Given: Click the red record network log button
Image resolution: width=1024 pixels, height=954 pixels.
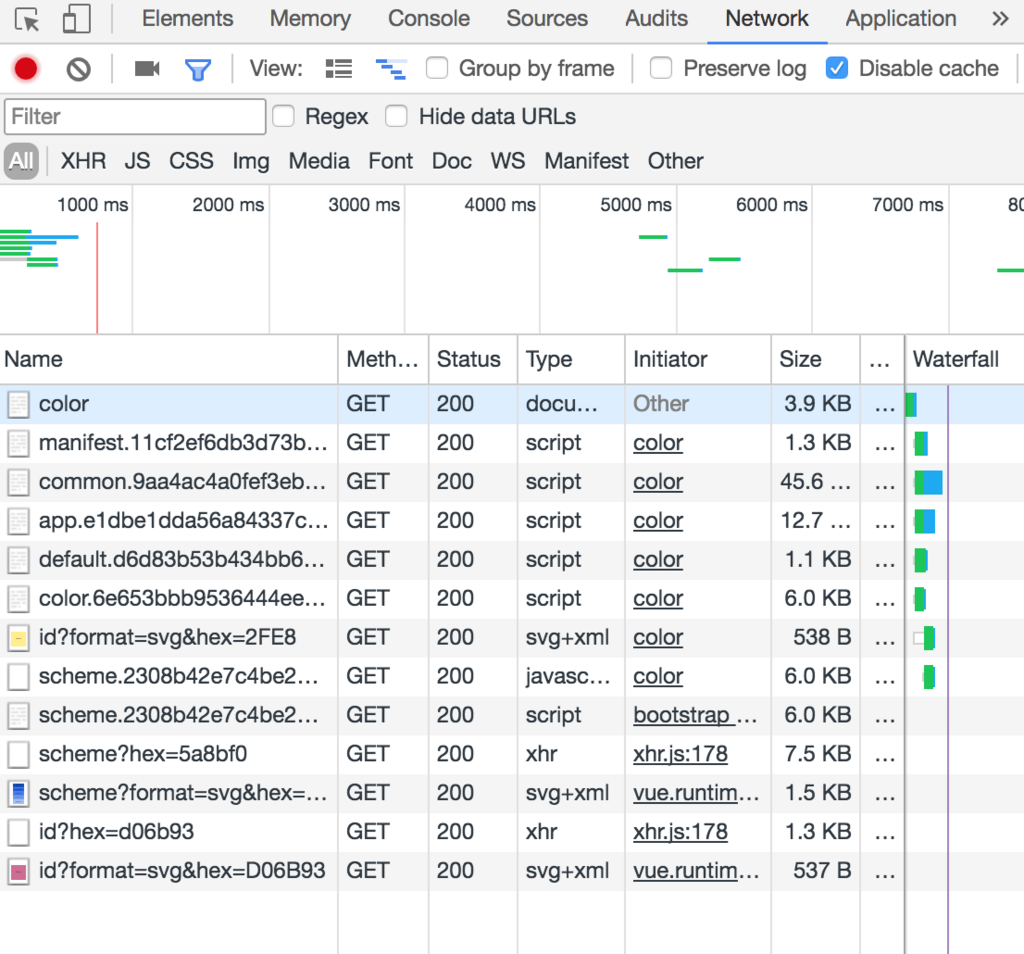Looking at the screenshot, I should tap(26, 69).
